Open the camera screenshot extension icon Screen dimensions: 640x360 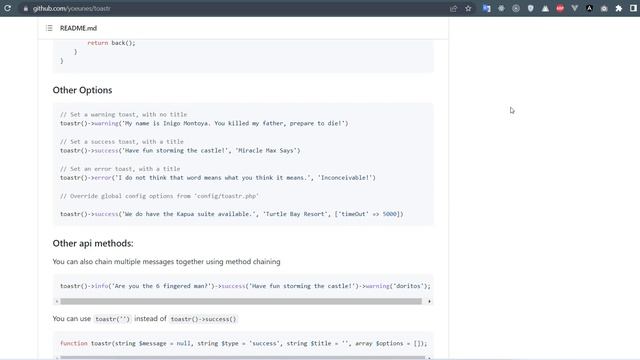pyautogui.click(x=604, y=9)
